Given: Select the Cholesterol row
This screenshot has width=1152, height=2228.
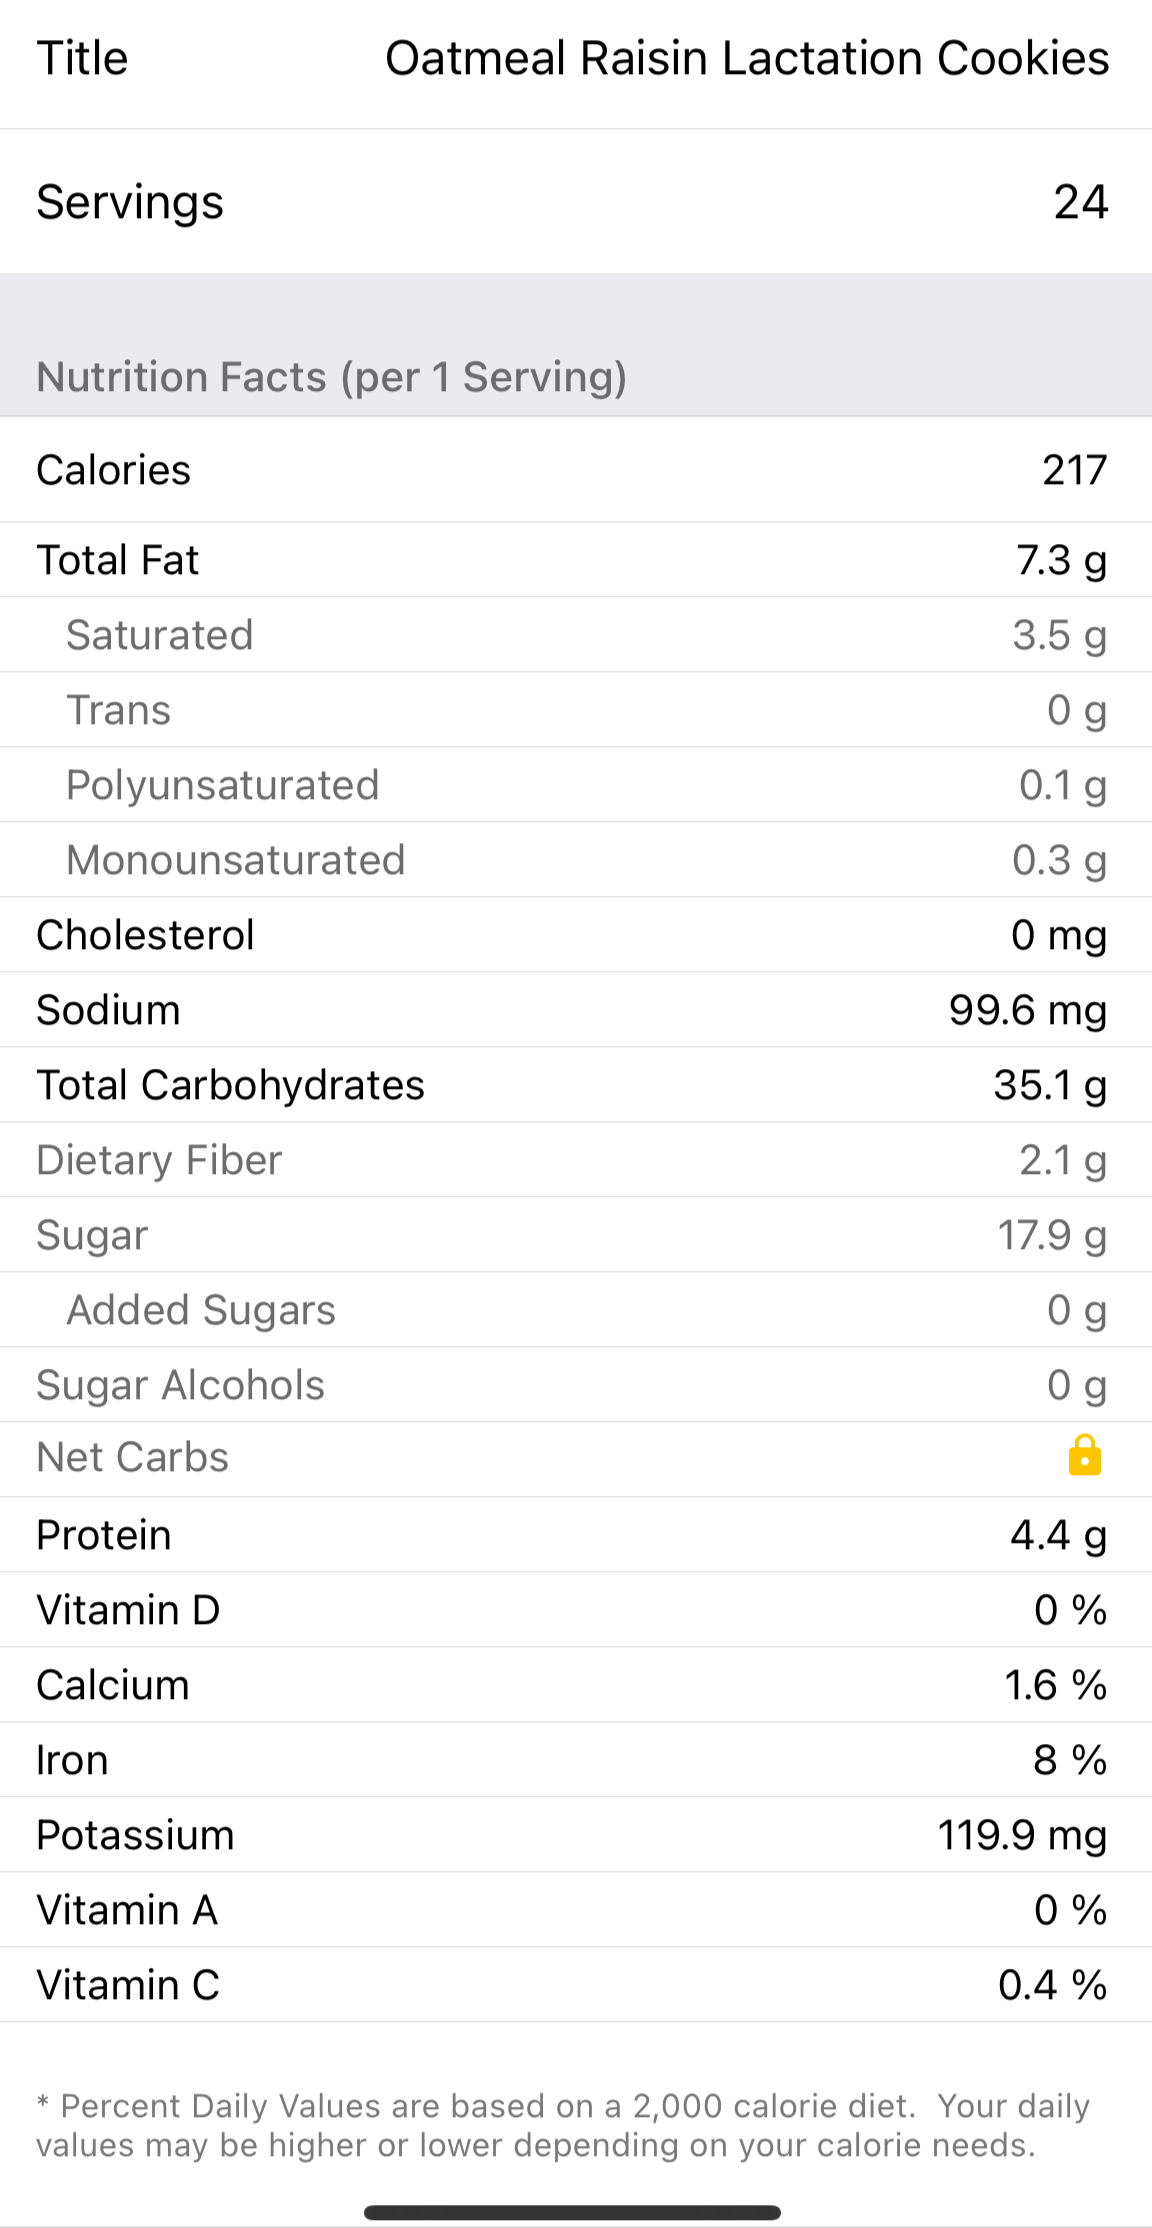Looking at the screenshot, I should pos(576,935).
